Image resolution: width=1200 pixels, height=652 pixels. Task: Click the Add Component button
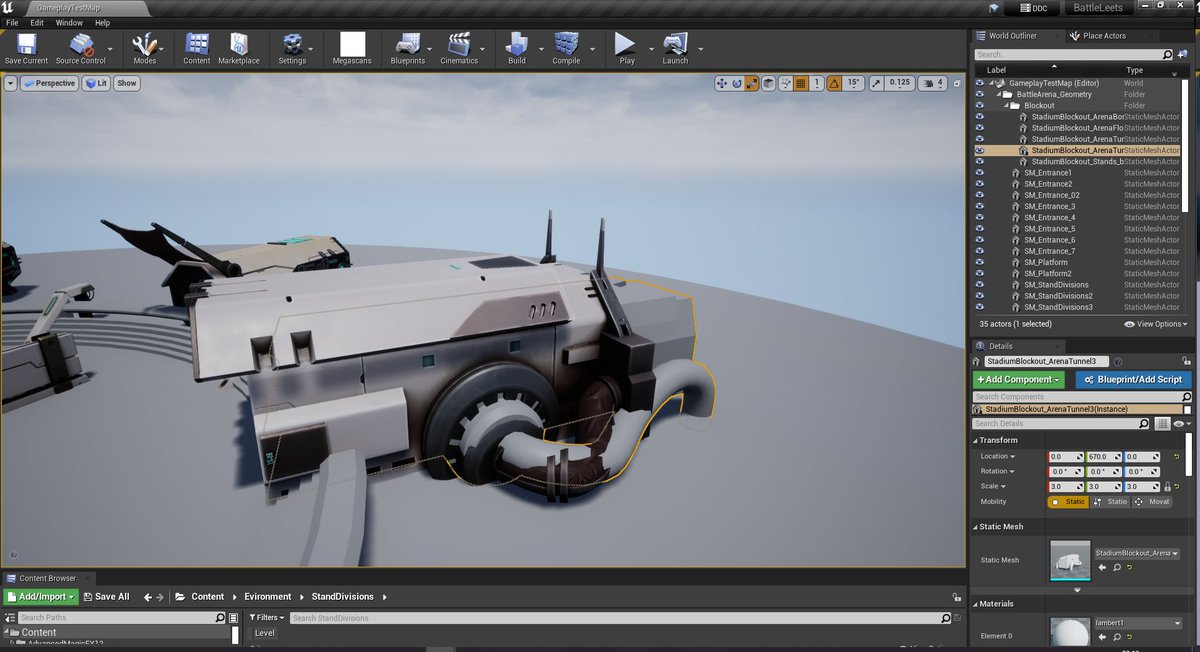point(1018,380)
